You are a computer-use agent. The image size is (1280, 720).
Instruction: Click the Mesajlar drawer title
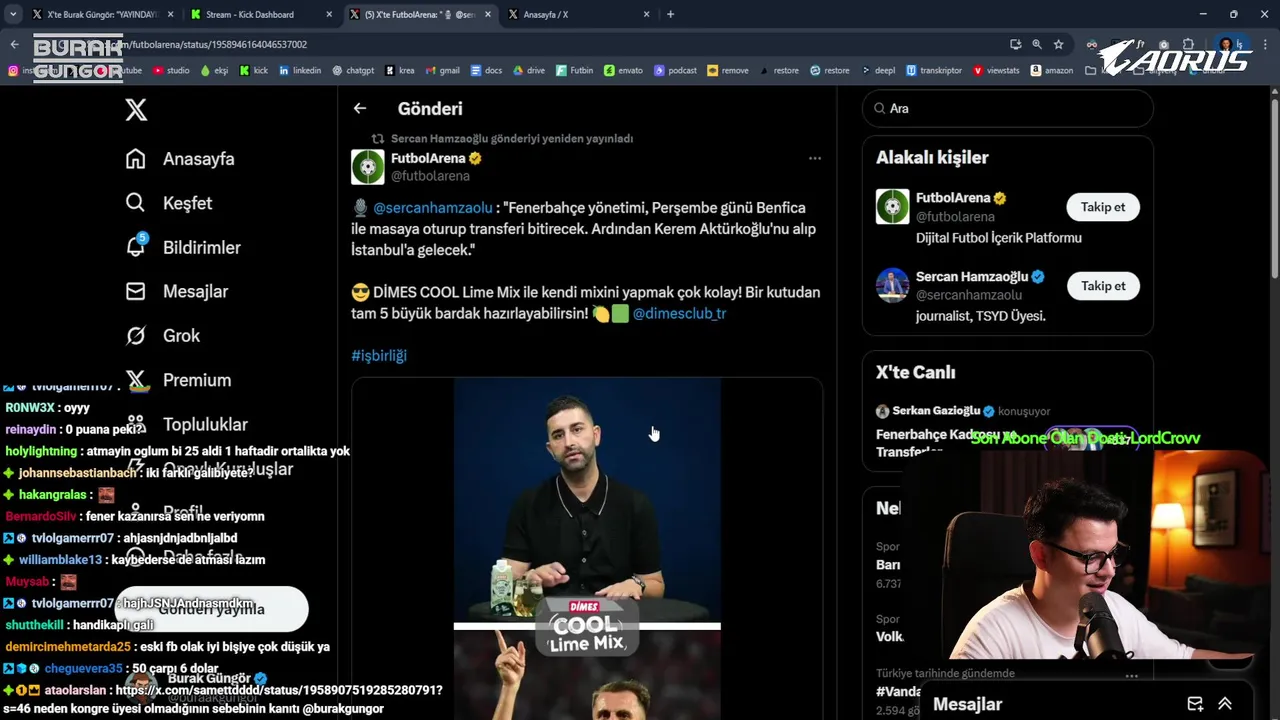[967, 704]
